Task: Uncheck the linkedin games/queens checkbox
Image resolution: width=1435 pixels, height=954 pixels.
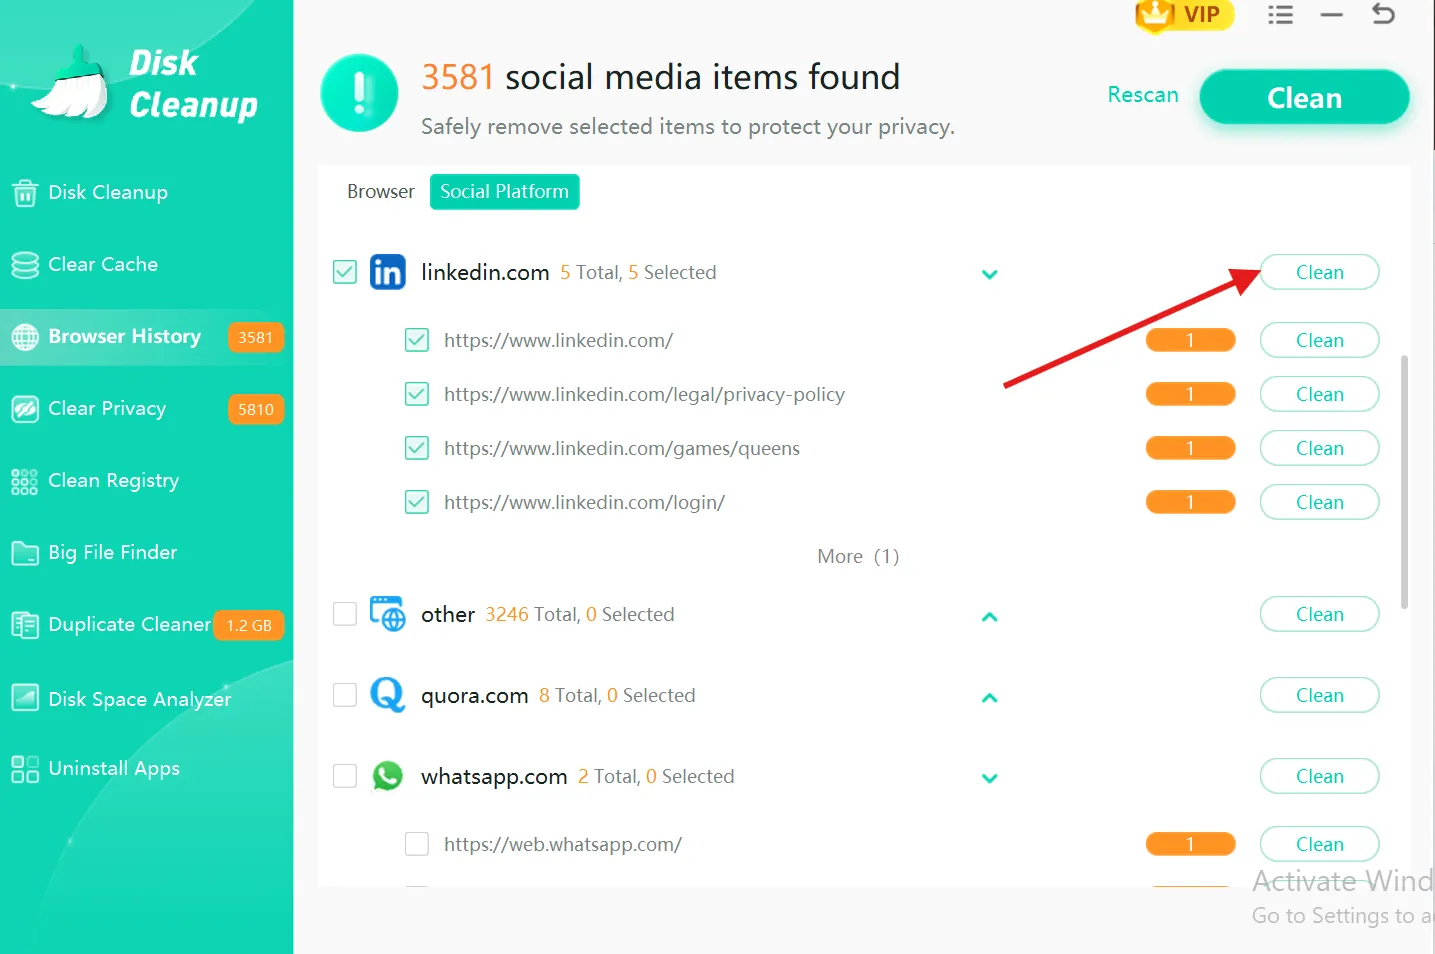Action: pos(417,448)
